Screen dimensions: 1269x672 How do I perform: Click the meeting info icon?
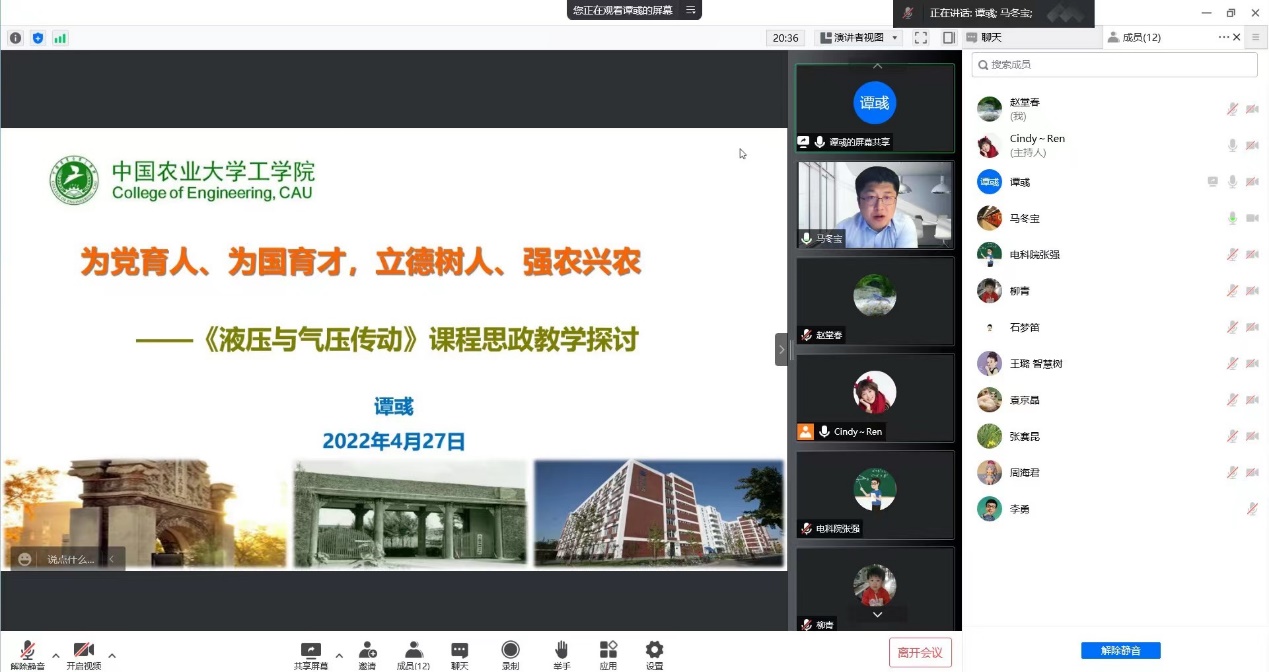(15, 38)
